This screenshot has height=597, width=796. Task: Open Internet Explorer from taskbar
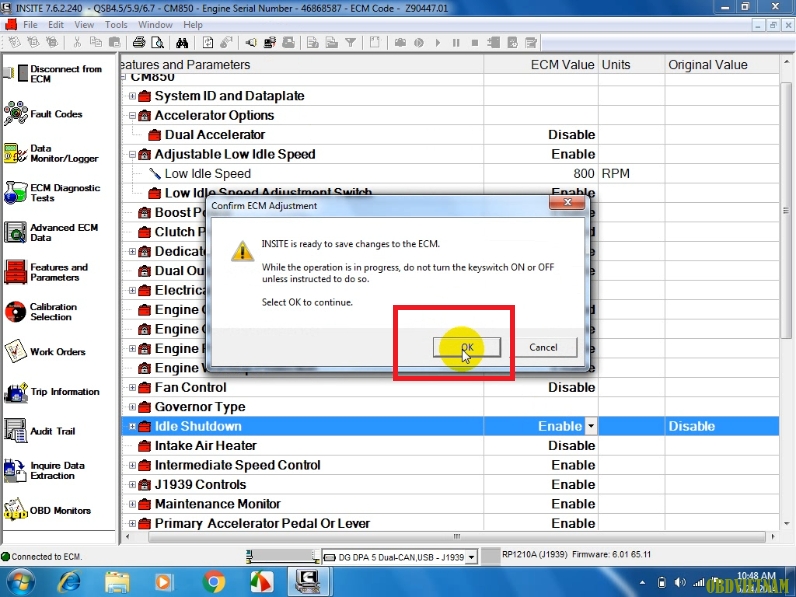point(70,582)
